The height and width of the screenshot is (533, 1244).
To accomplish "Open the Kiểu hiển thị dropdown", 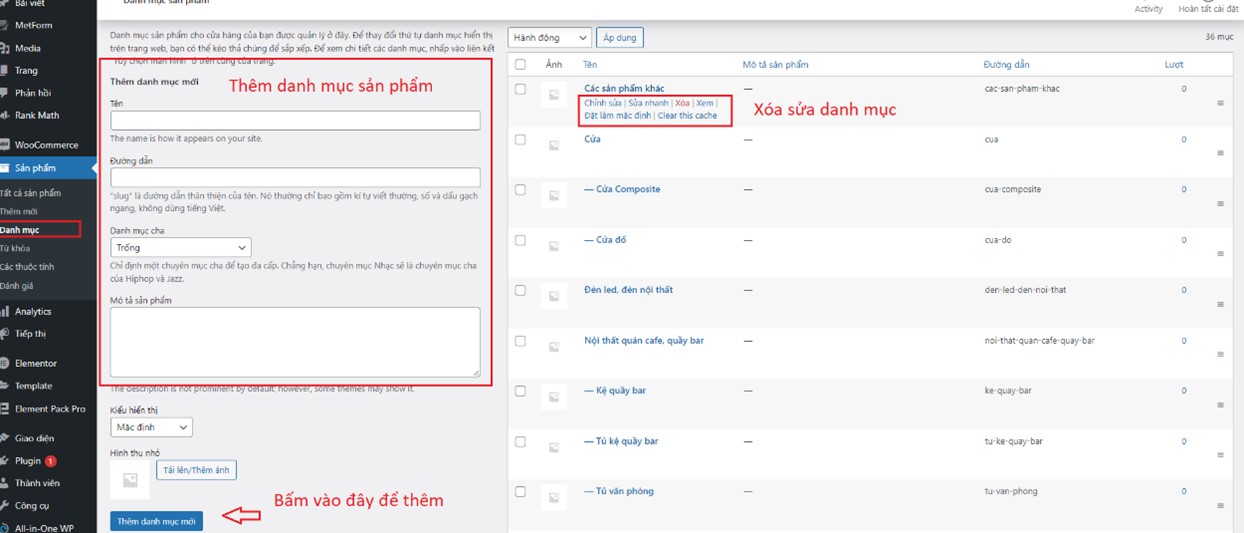I will pyautogui.click(x=151, y=427).
